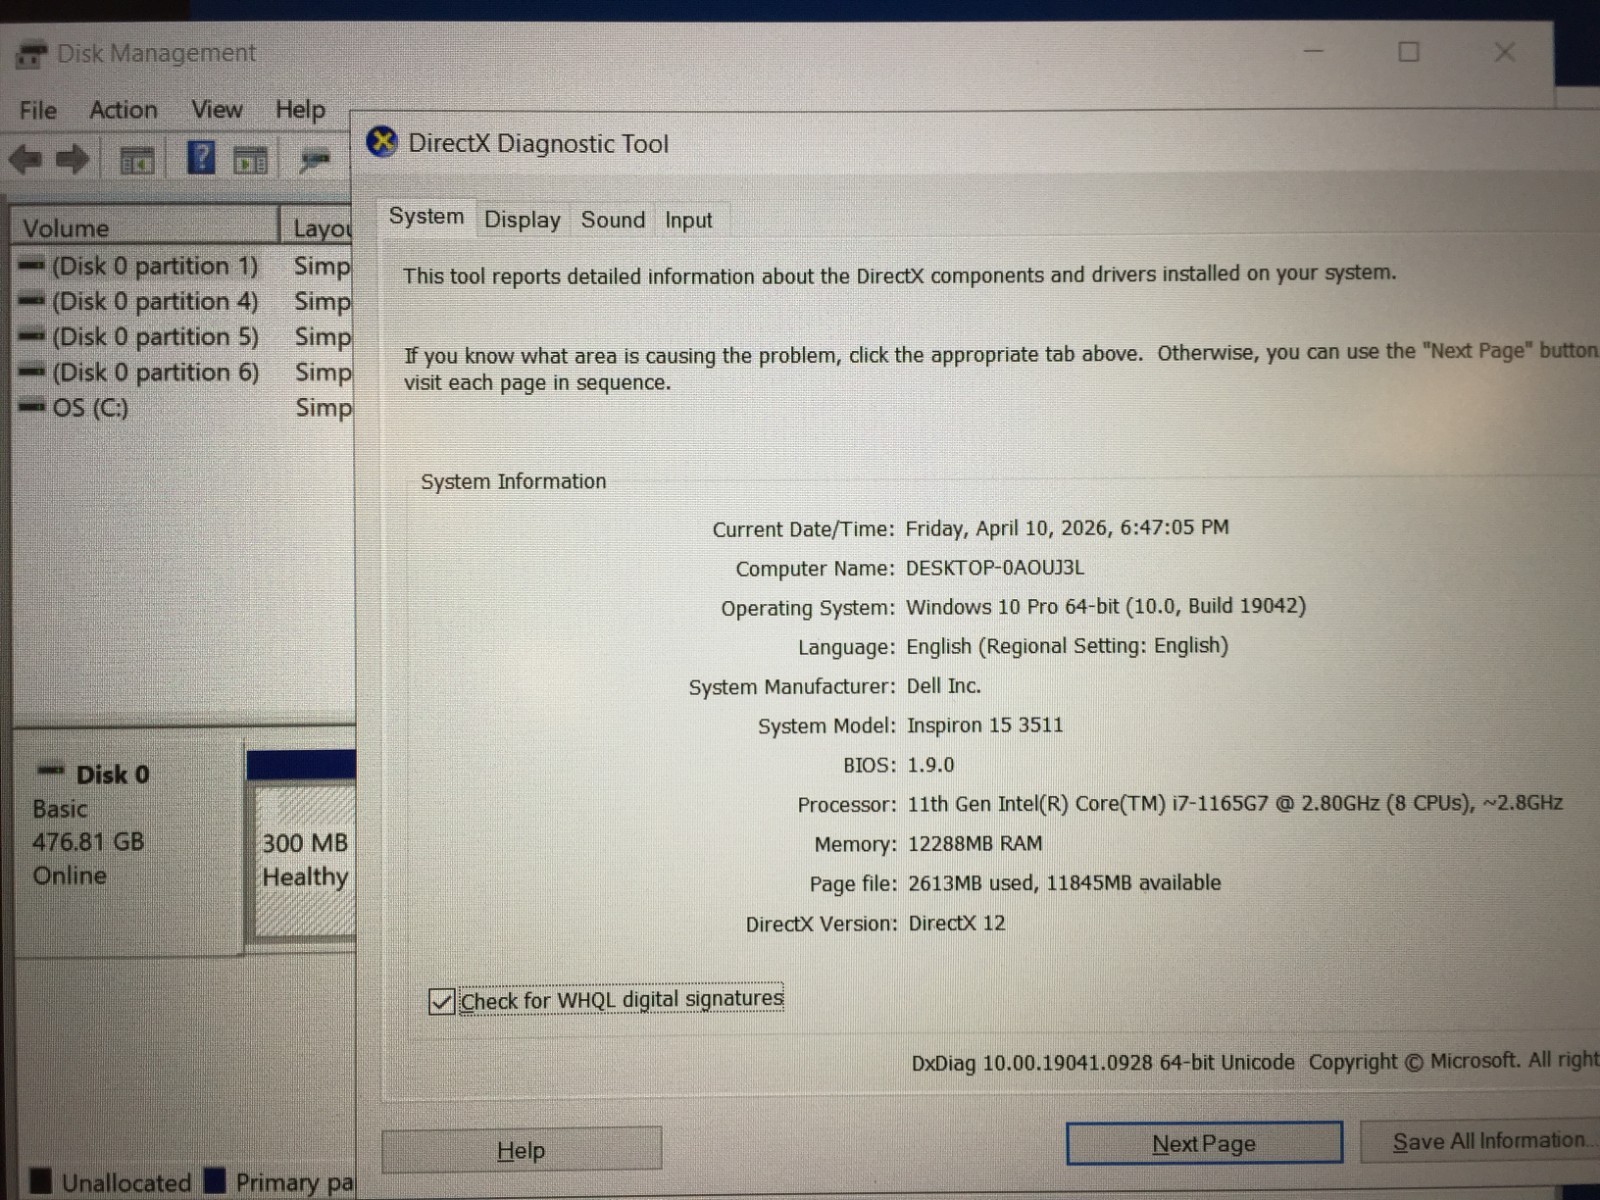Click the Unallocated legend black swatch

coord(40,1181)
